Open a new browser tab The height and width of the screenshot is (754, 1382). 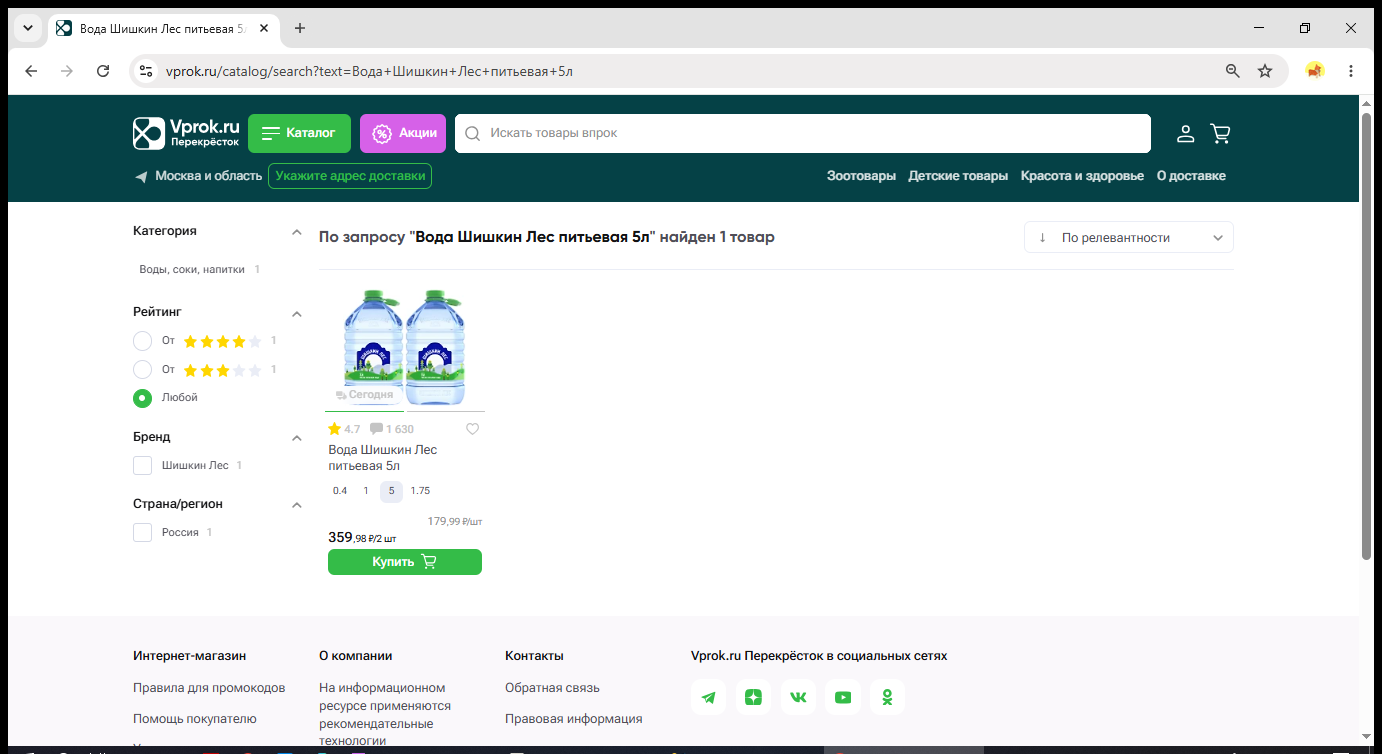[x=300, y=28]
